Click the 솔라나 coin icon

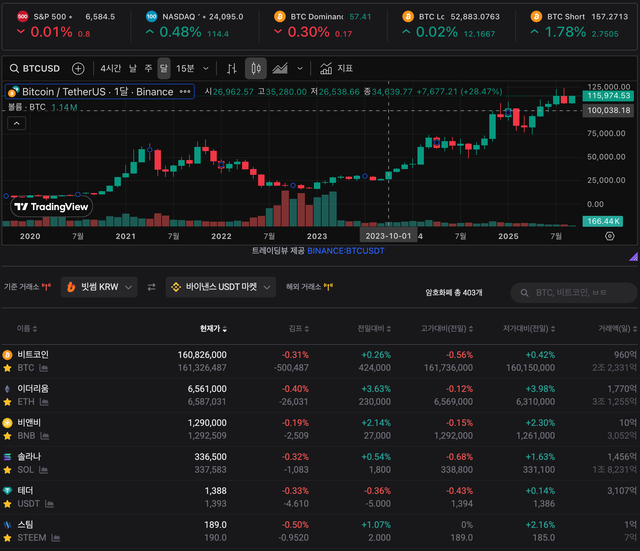7,456
